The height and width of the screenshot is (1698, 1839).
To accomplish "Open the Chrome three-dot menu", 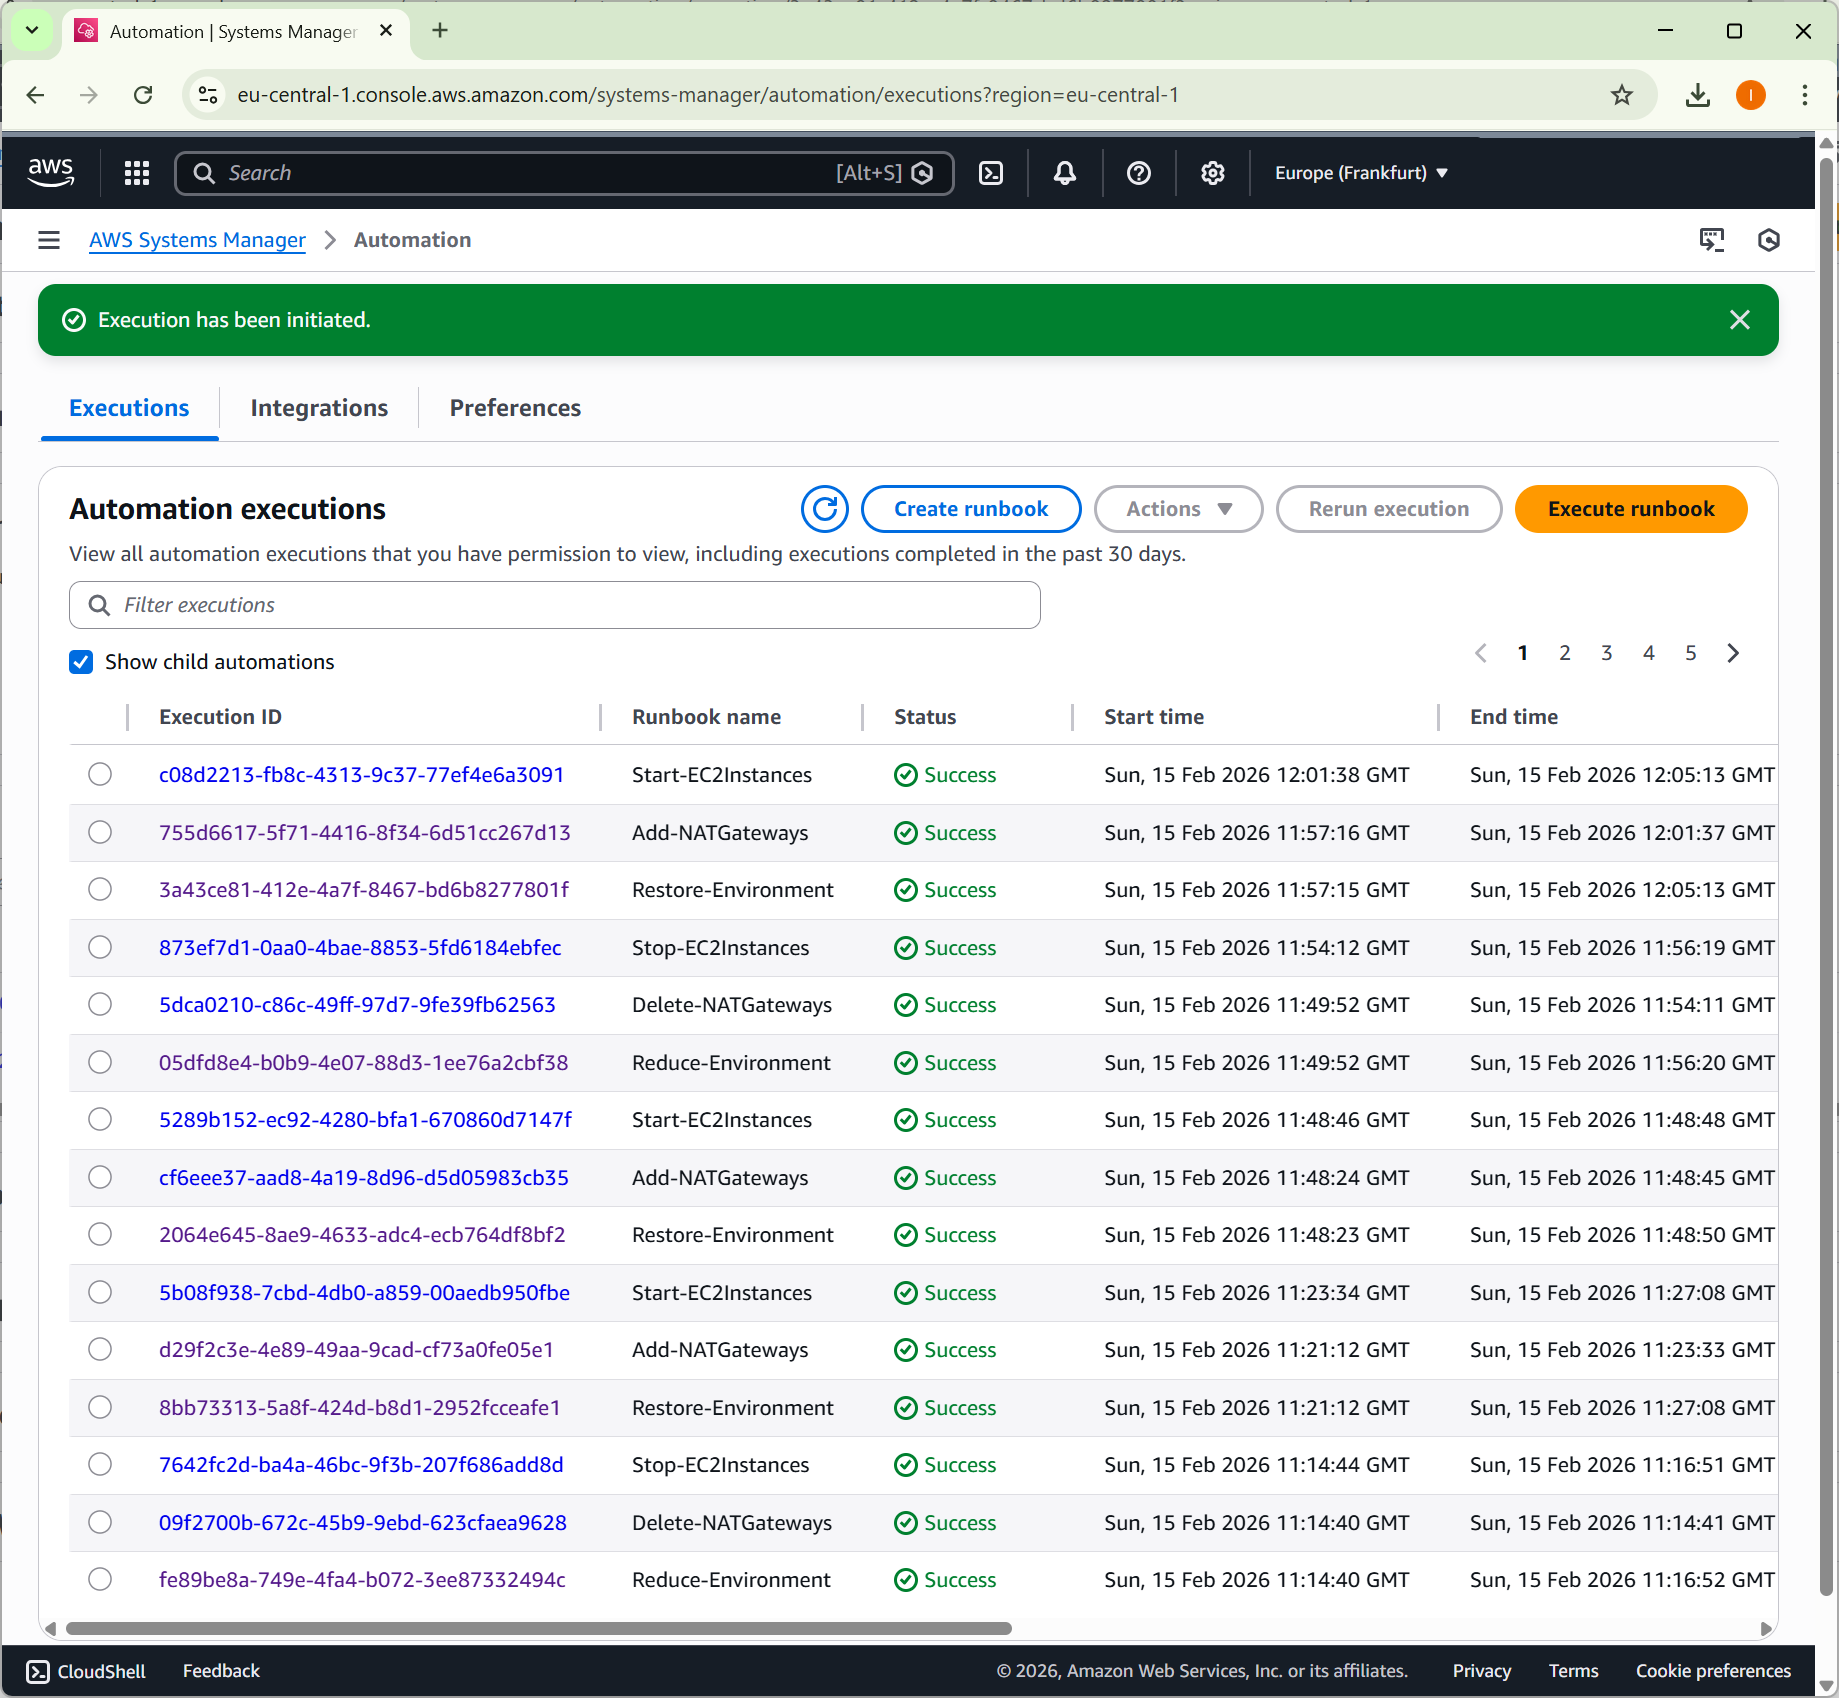I will click(x=1805, y=95).
